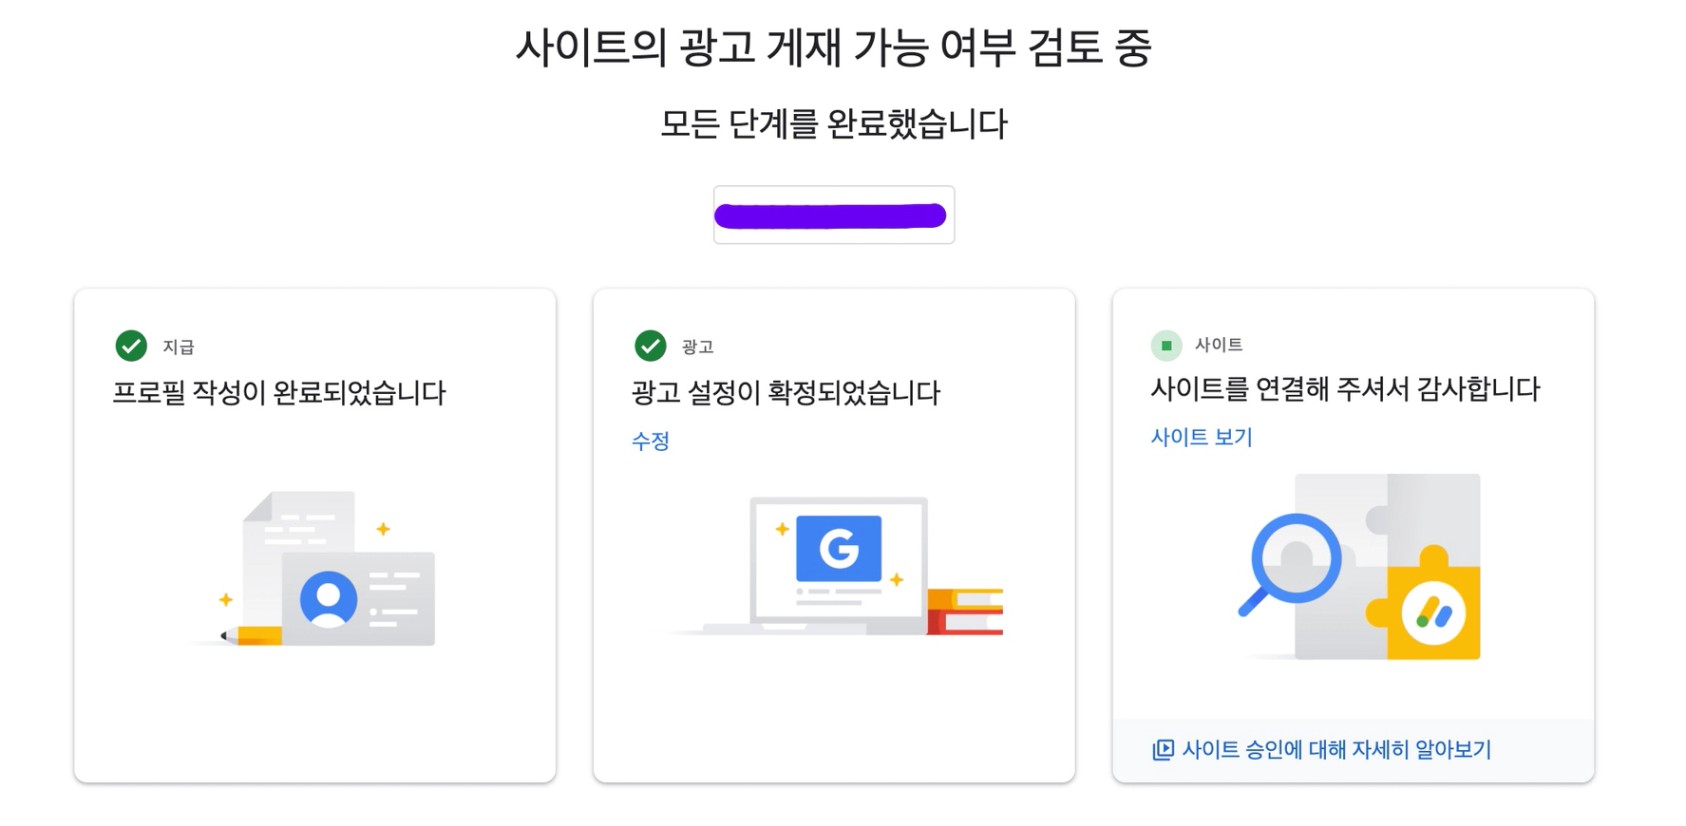1686x826 pixels.
Task: Click the blue magnifying glass illustration
Action: click(x=1292, y=560)
